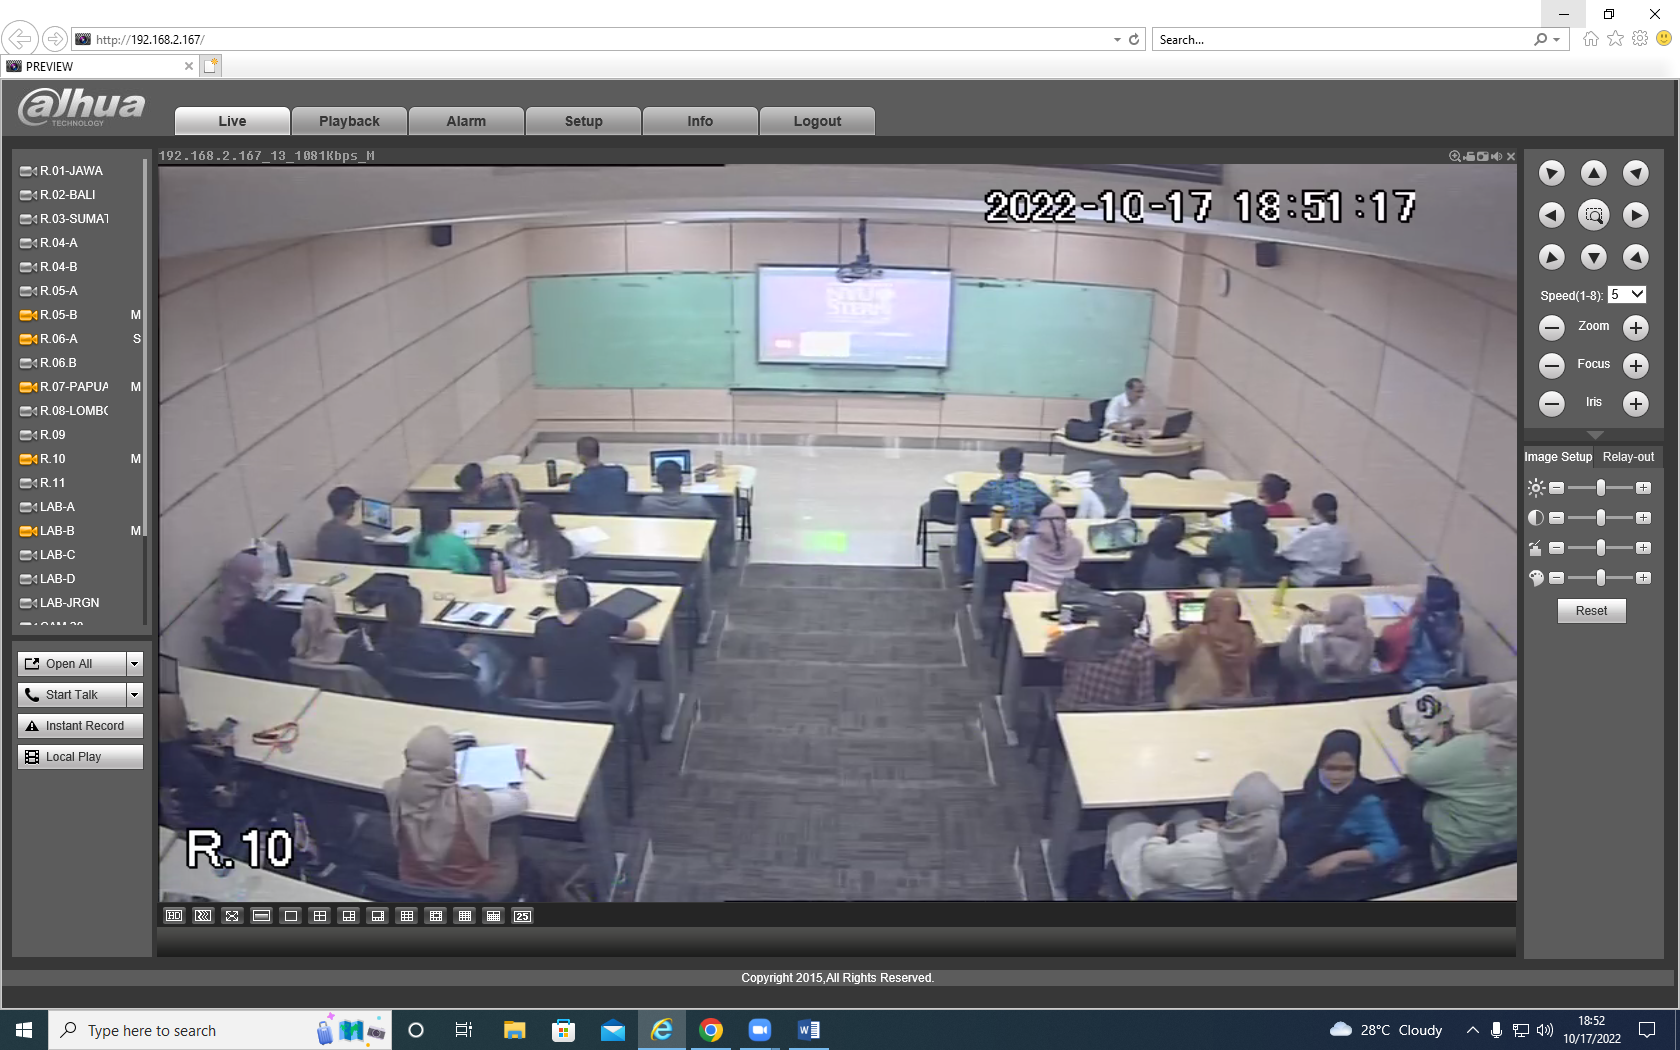
Task: Click the digital zoom icon above the video
Action: pyautogui.click(x=1455, y=156)
